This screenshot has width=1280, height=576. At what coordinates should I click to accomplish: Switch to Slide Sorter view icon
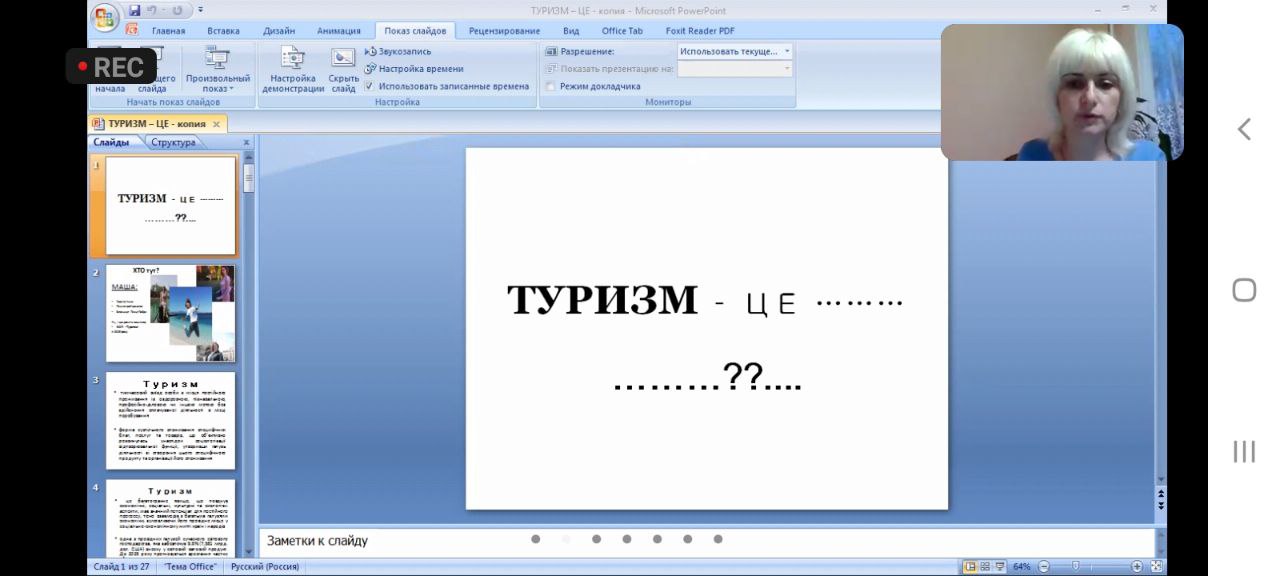tap(985, 566)
